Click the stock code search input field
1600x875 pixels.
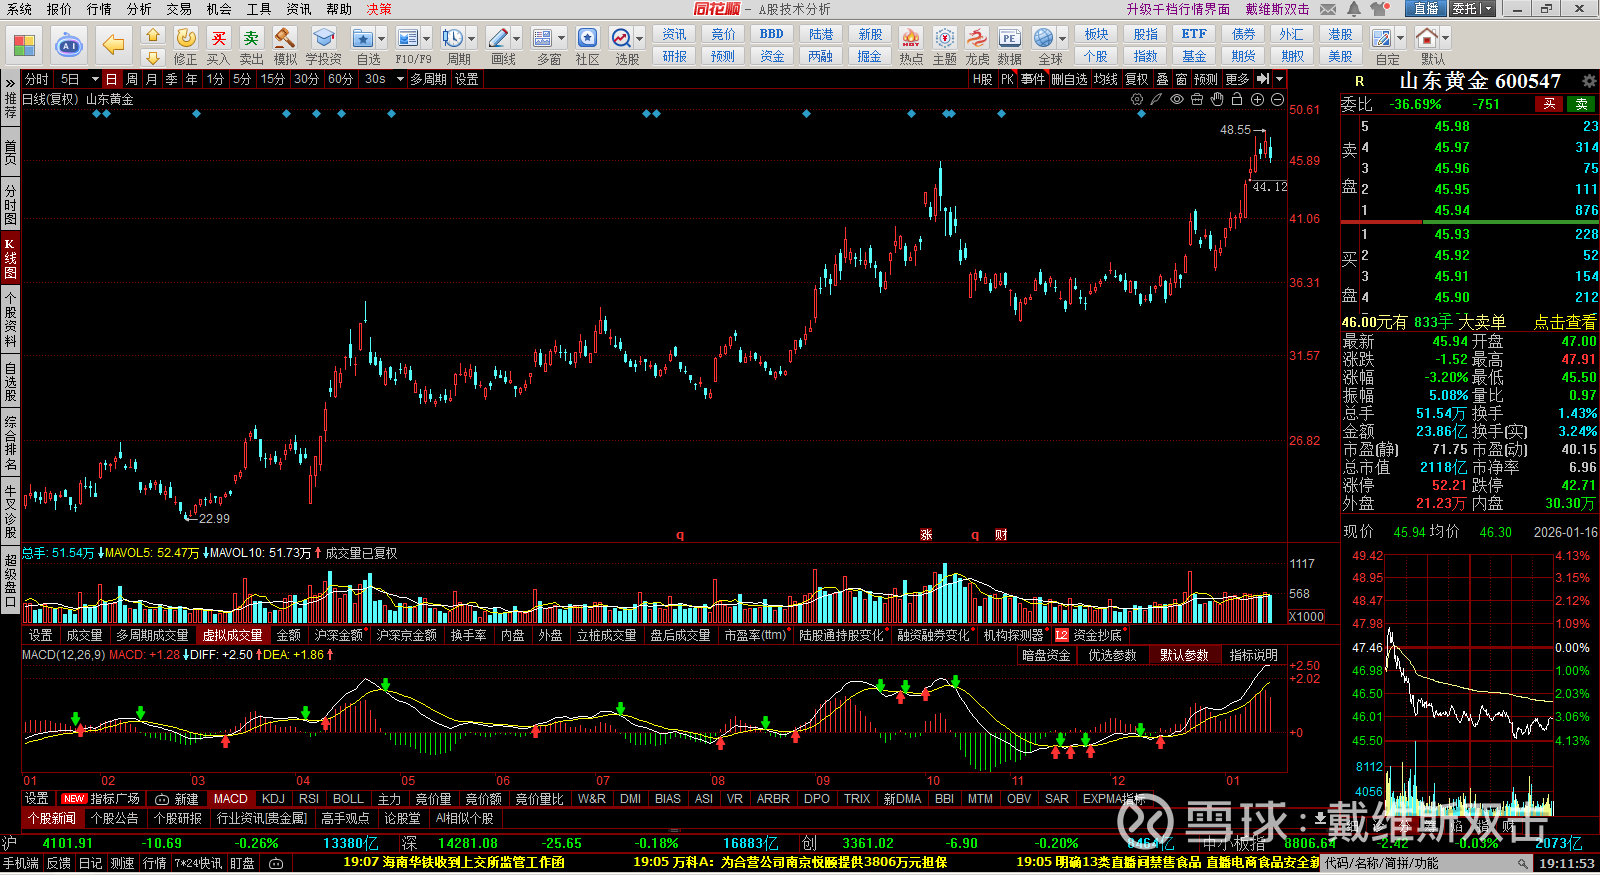(1420, 863)
